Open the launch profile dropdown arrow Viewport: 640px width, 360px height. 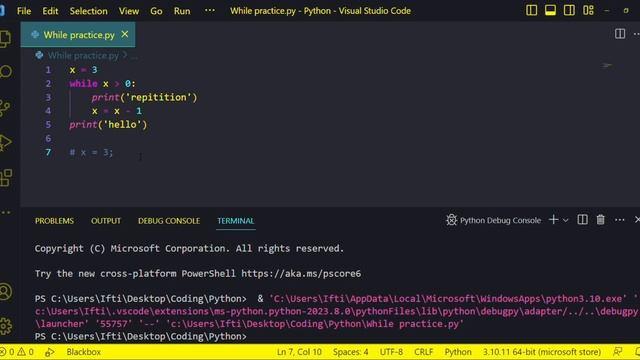click(566, 220)
